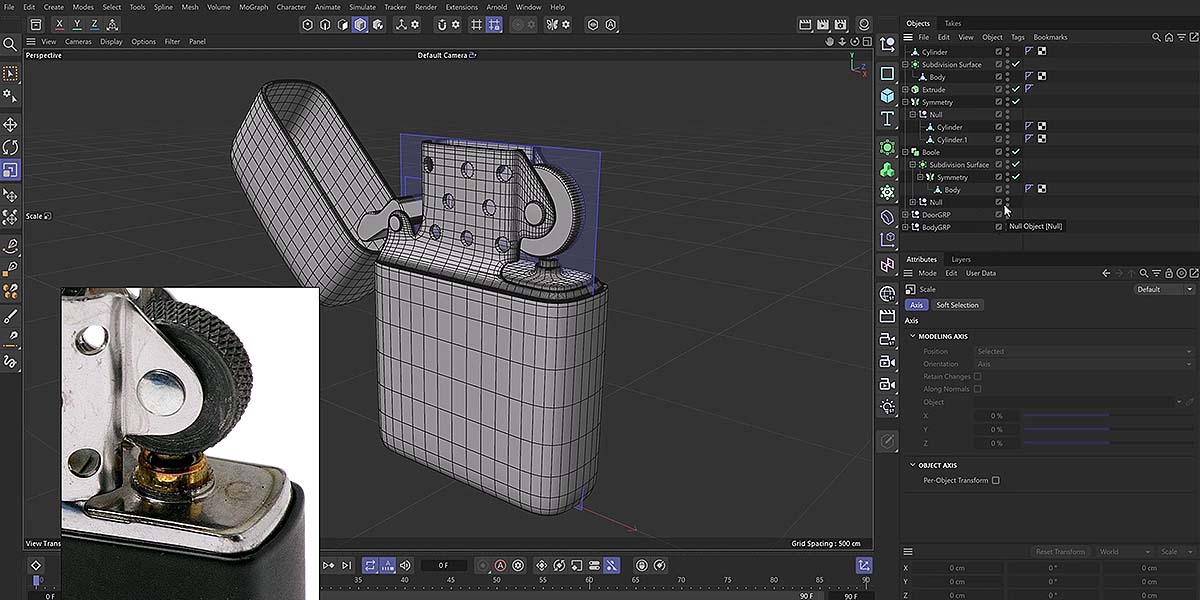Screen dimensions: 1200x600
Task: Toggle the Y axis lock
Action: 77,24
